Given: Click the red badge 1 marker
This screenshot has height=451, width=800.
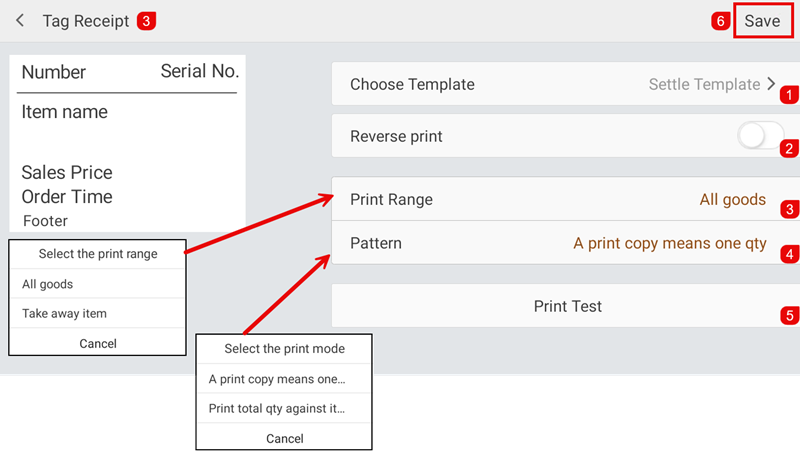Looking at the screenshot, I should point(790,96).
